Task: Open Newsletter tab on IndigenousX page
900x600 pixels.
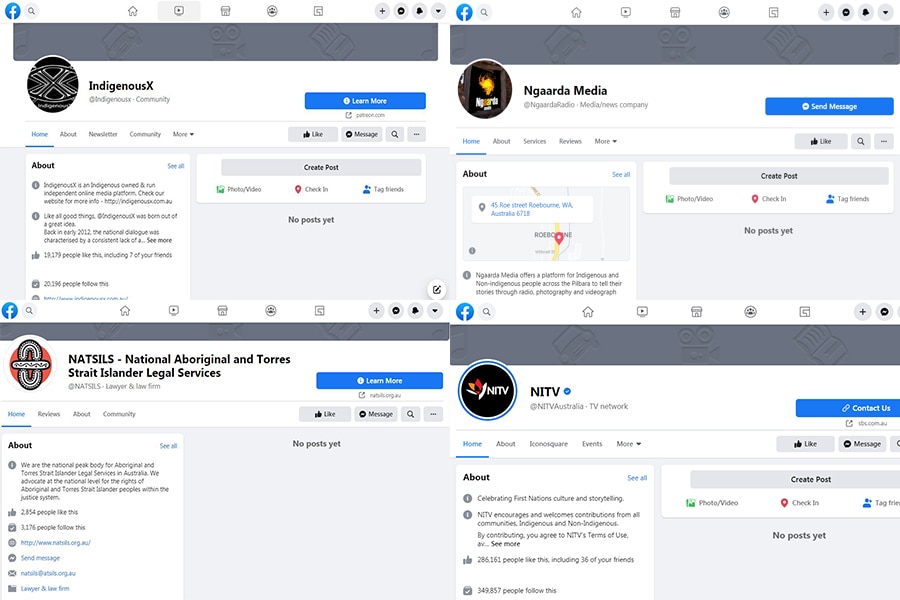Action: 103,134
